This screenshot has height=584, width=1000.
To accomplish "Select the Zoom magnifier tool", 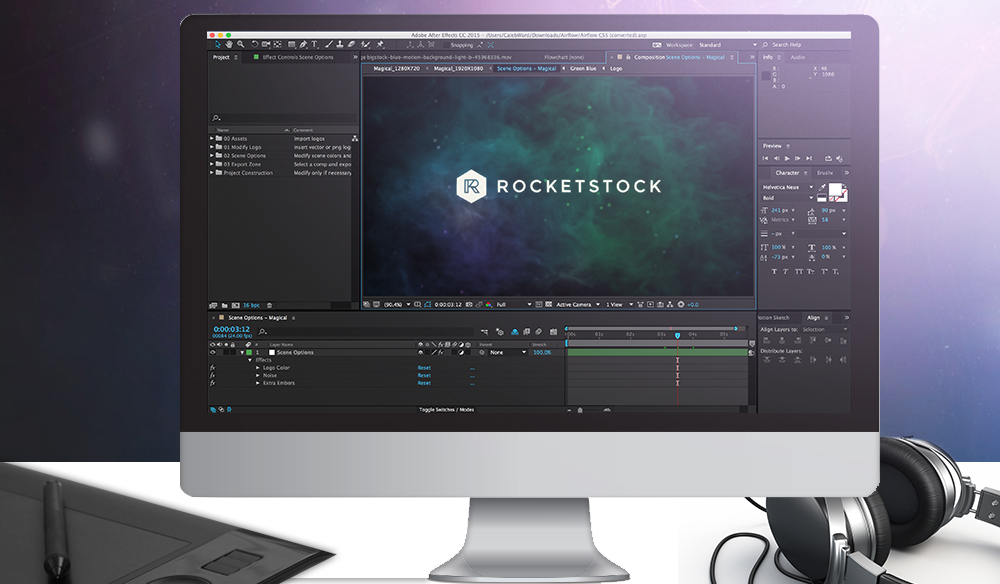I will click(240, 45).
